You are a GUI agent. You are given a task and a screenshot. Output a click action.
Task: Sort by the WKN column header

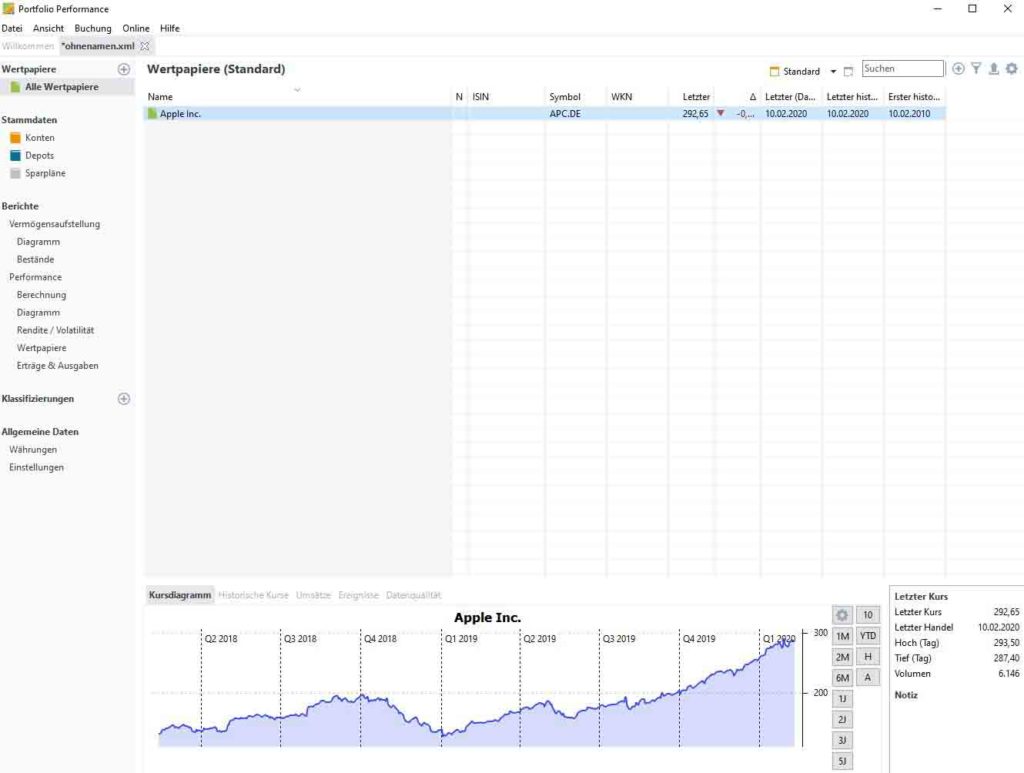637,97
